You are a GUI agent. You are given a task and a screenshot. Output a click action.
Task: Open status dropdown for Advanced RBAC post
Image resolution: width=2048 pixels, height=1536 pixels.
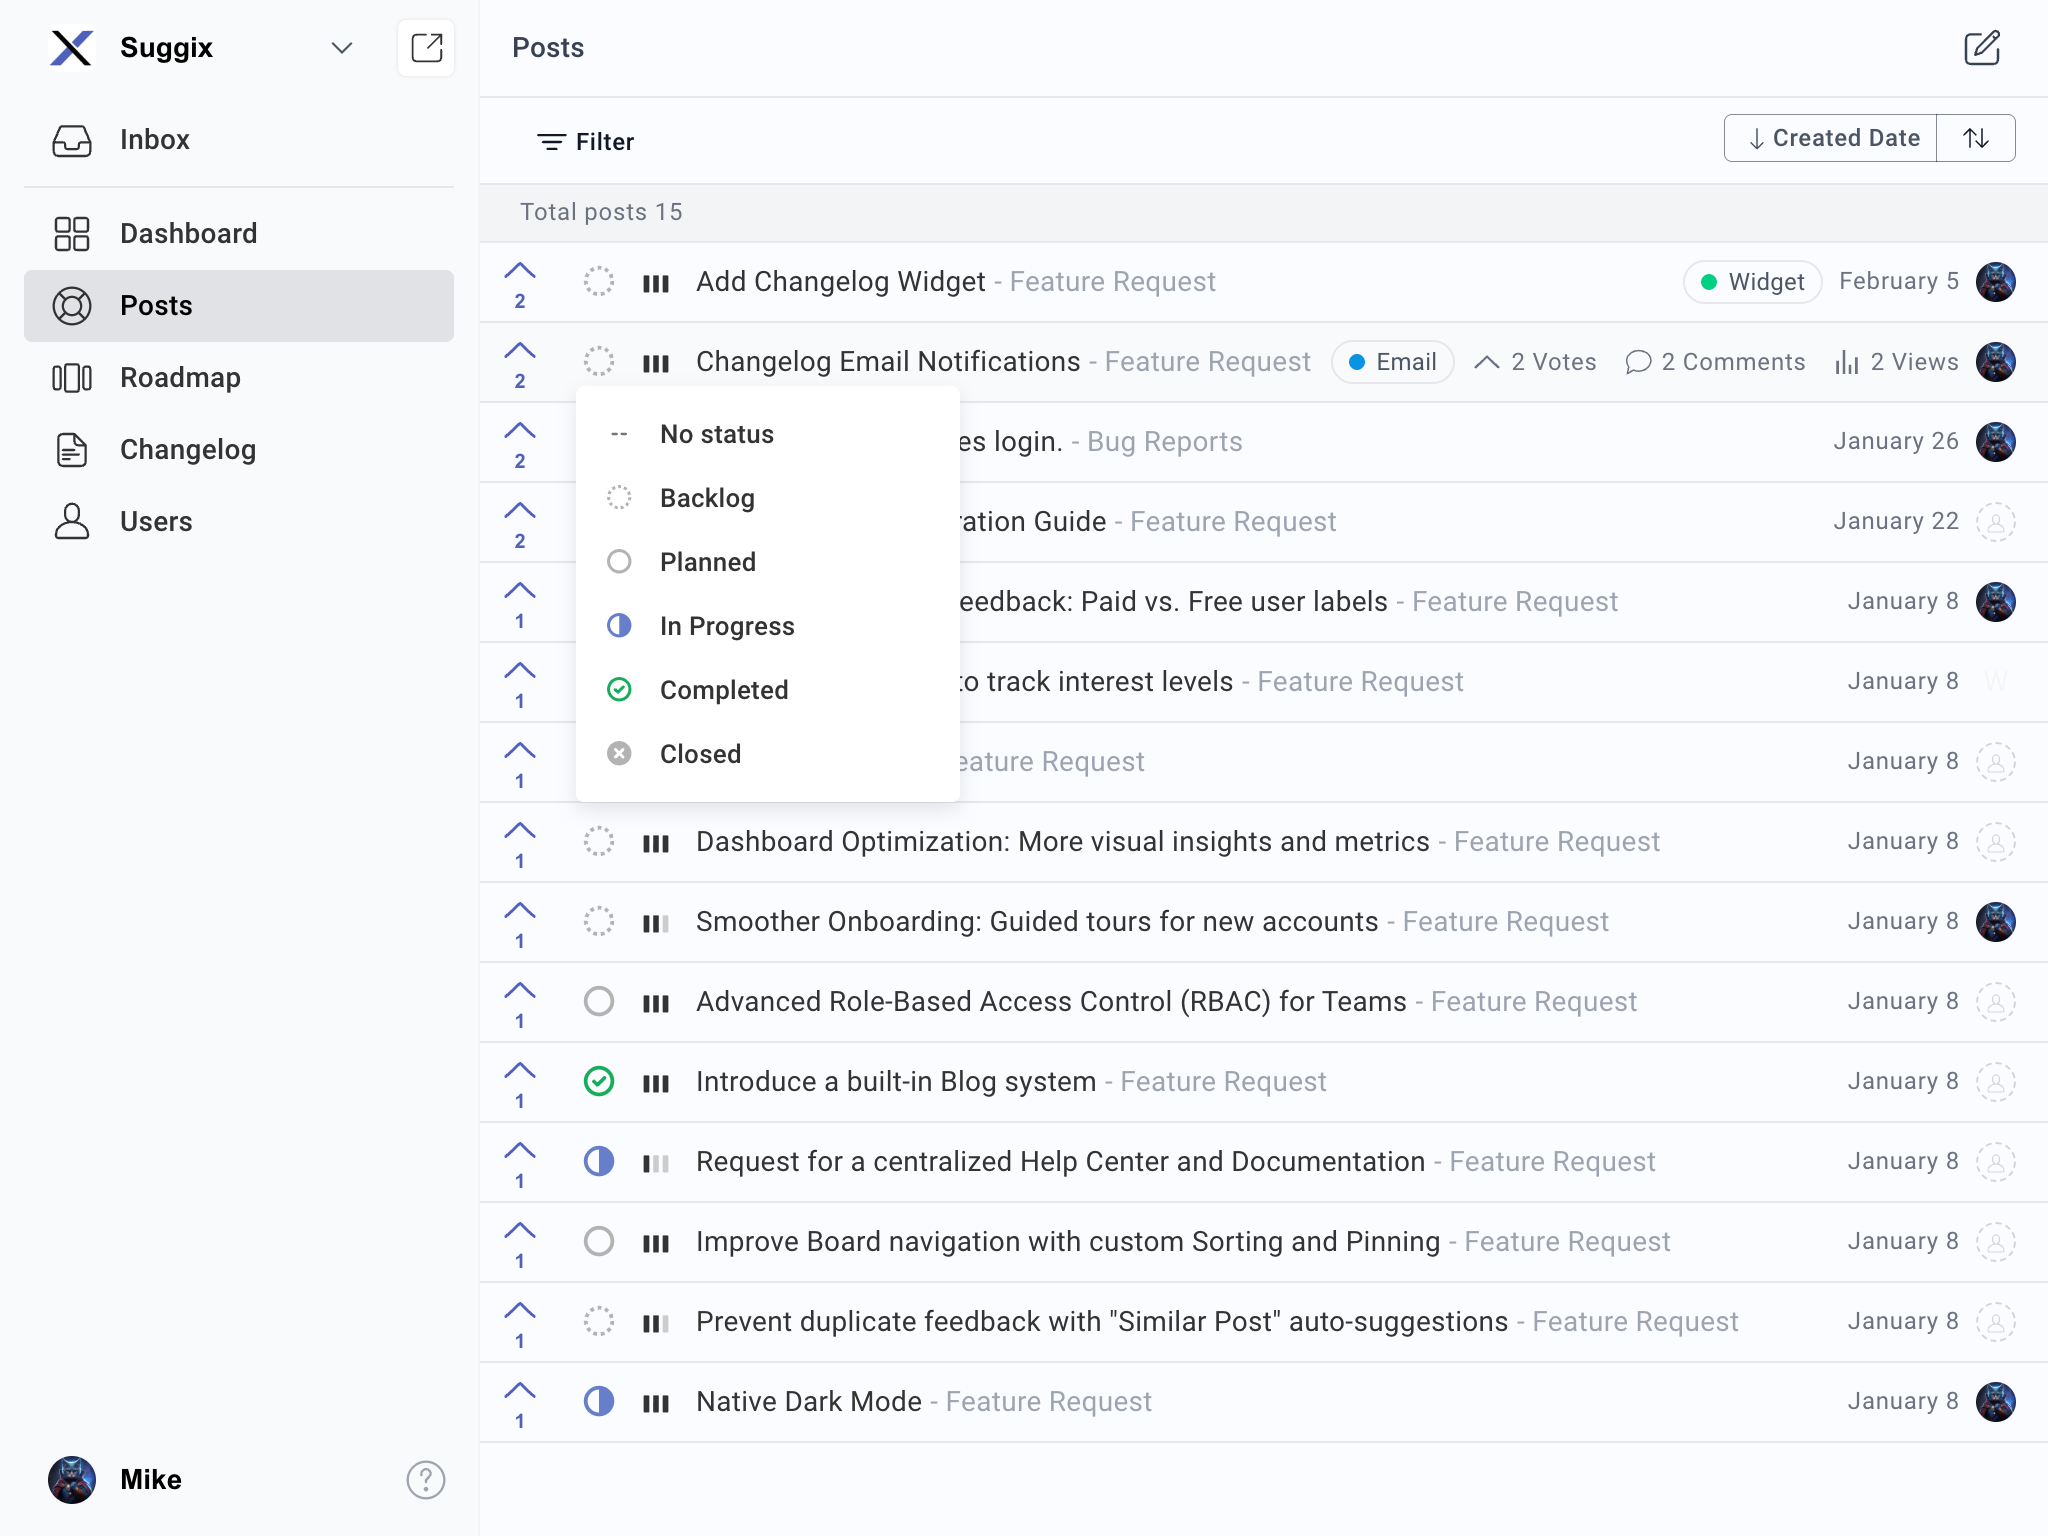pyautogui.click(x=599, y=1001)
